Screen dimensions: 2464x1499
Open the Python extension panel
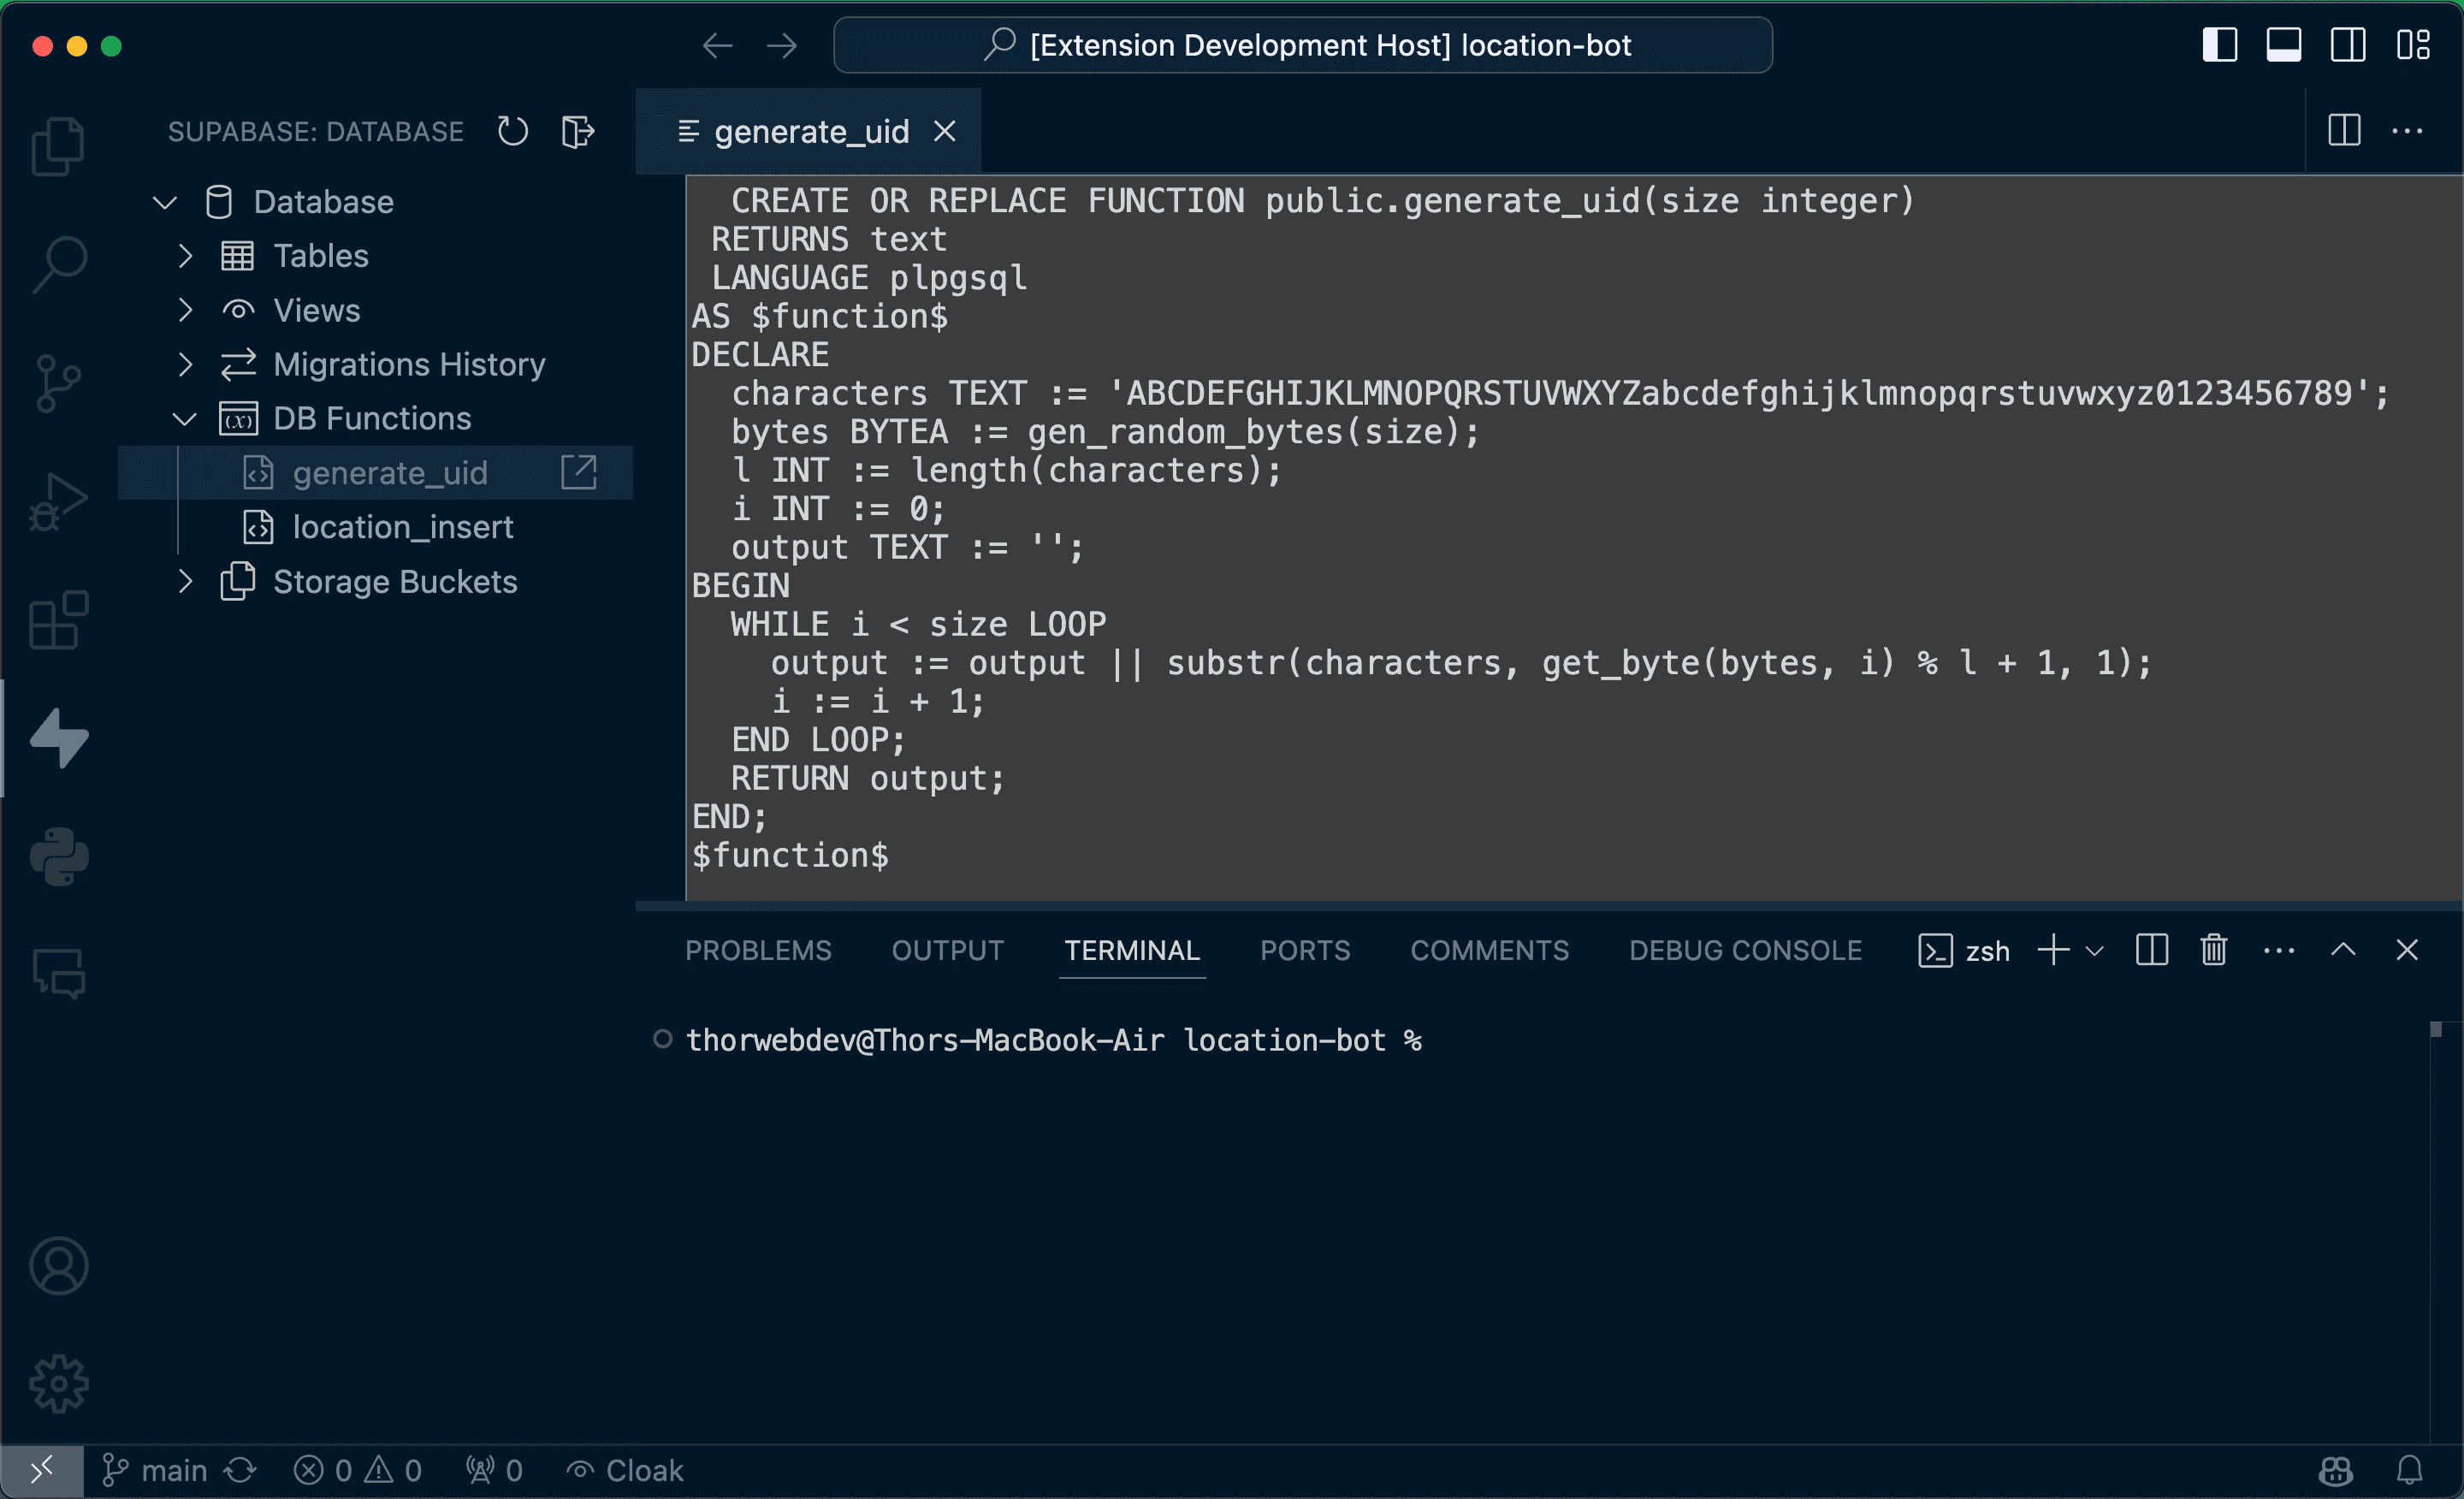[x=58, y=857]
